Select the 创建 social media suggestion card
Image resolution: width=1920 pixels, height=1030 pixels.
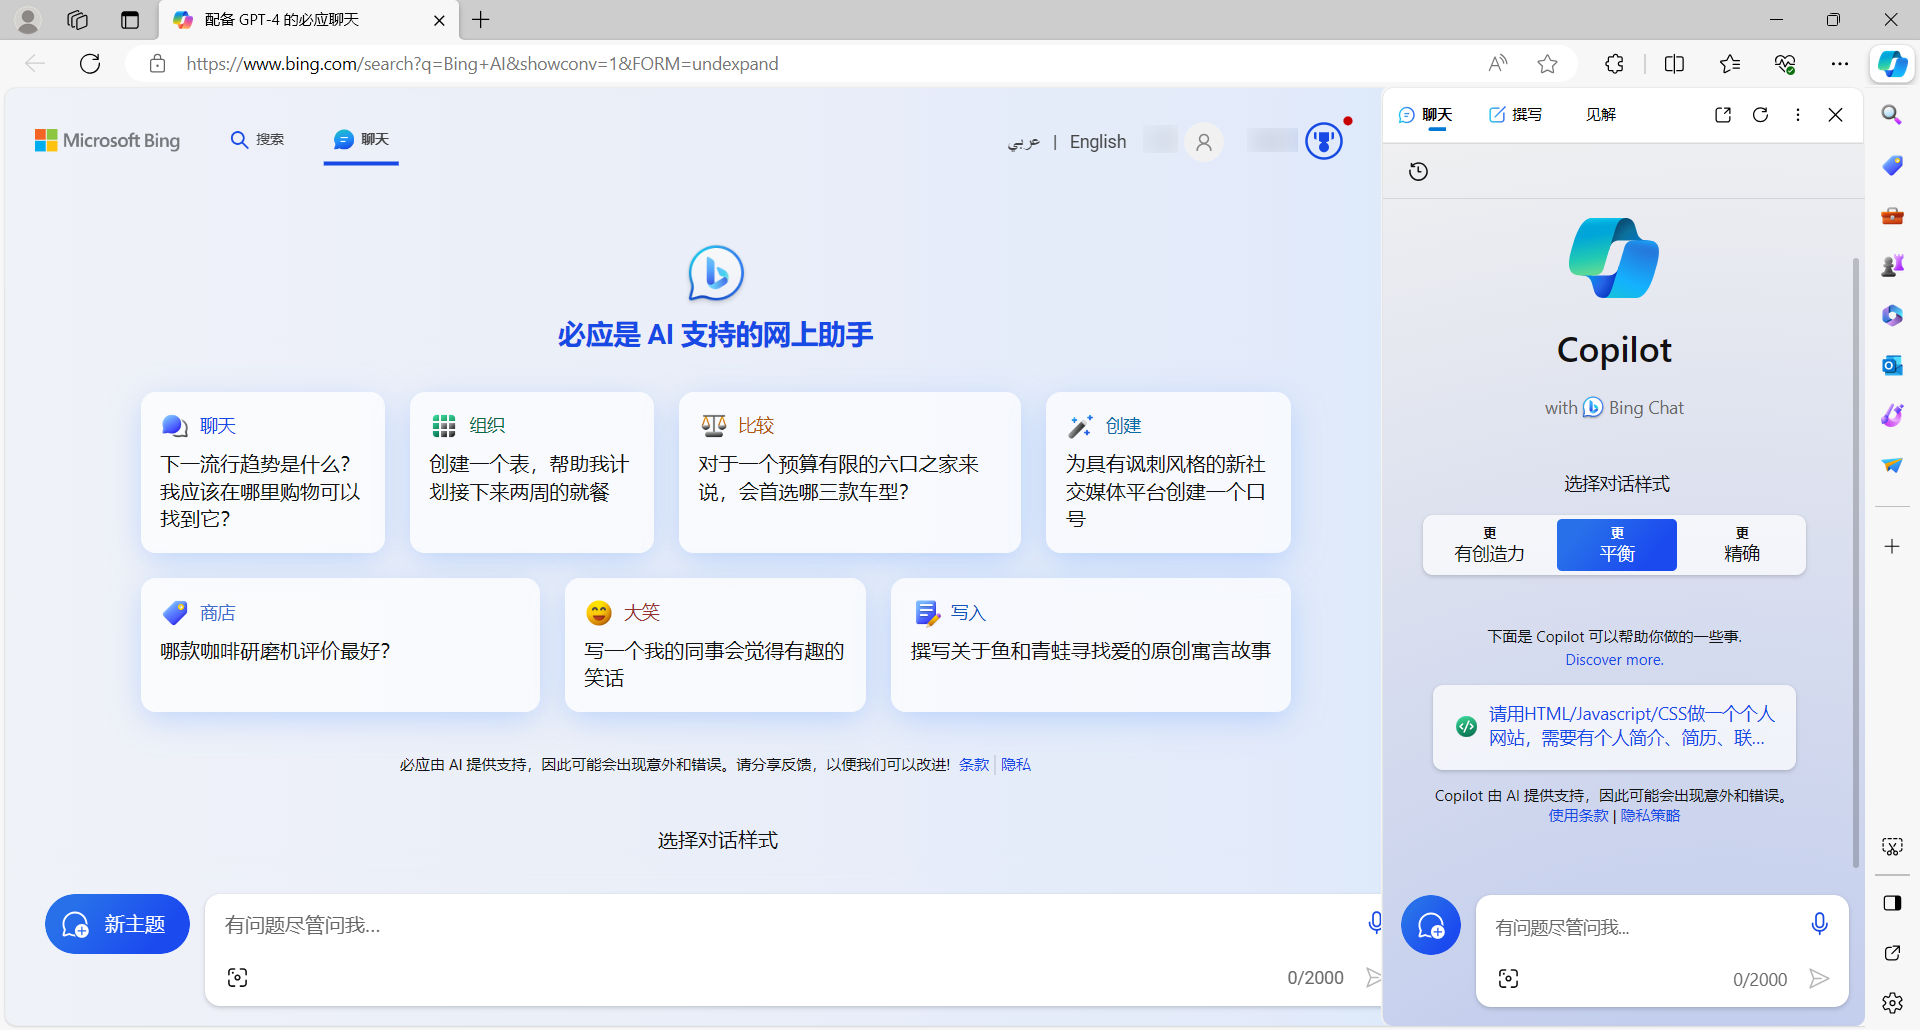(x=1168, y=472)
